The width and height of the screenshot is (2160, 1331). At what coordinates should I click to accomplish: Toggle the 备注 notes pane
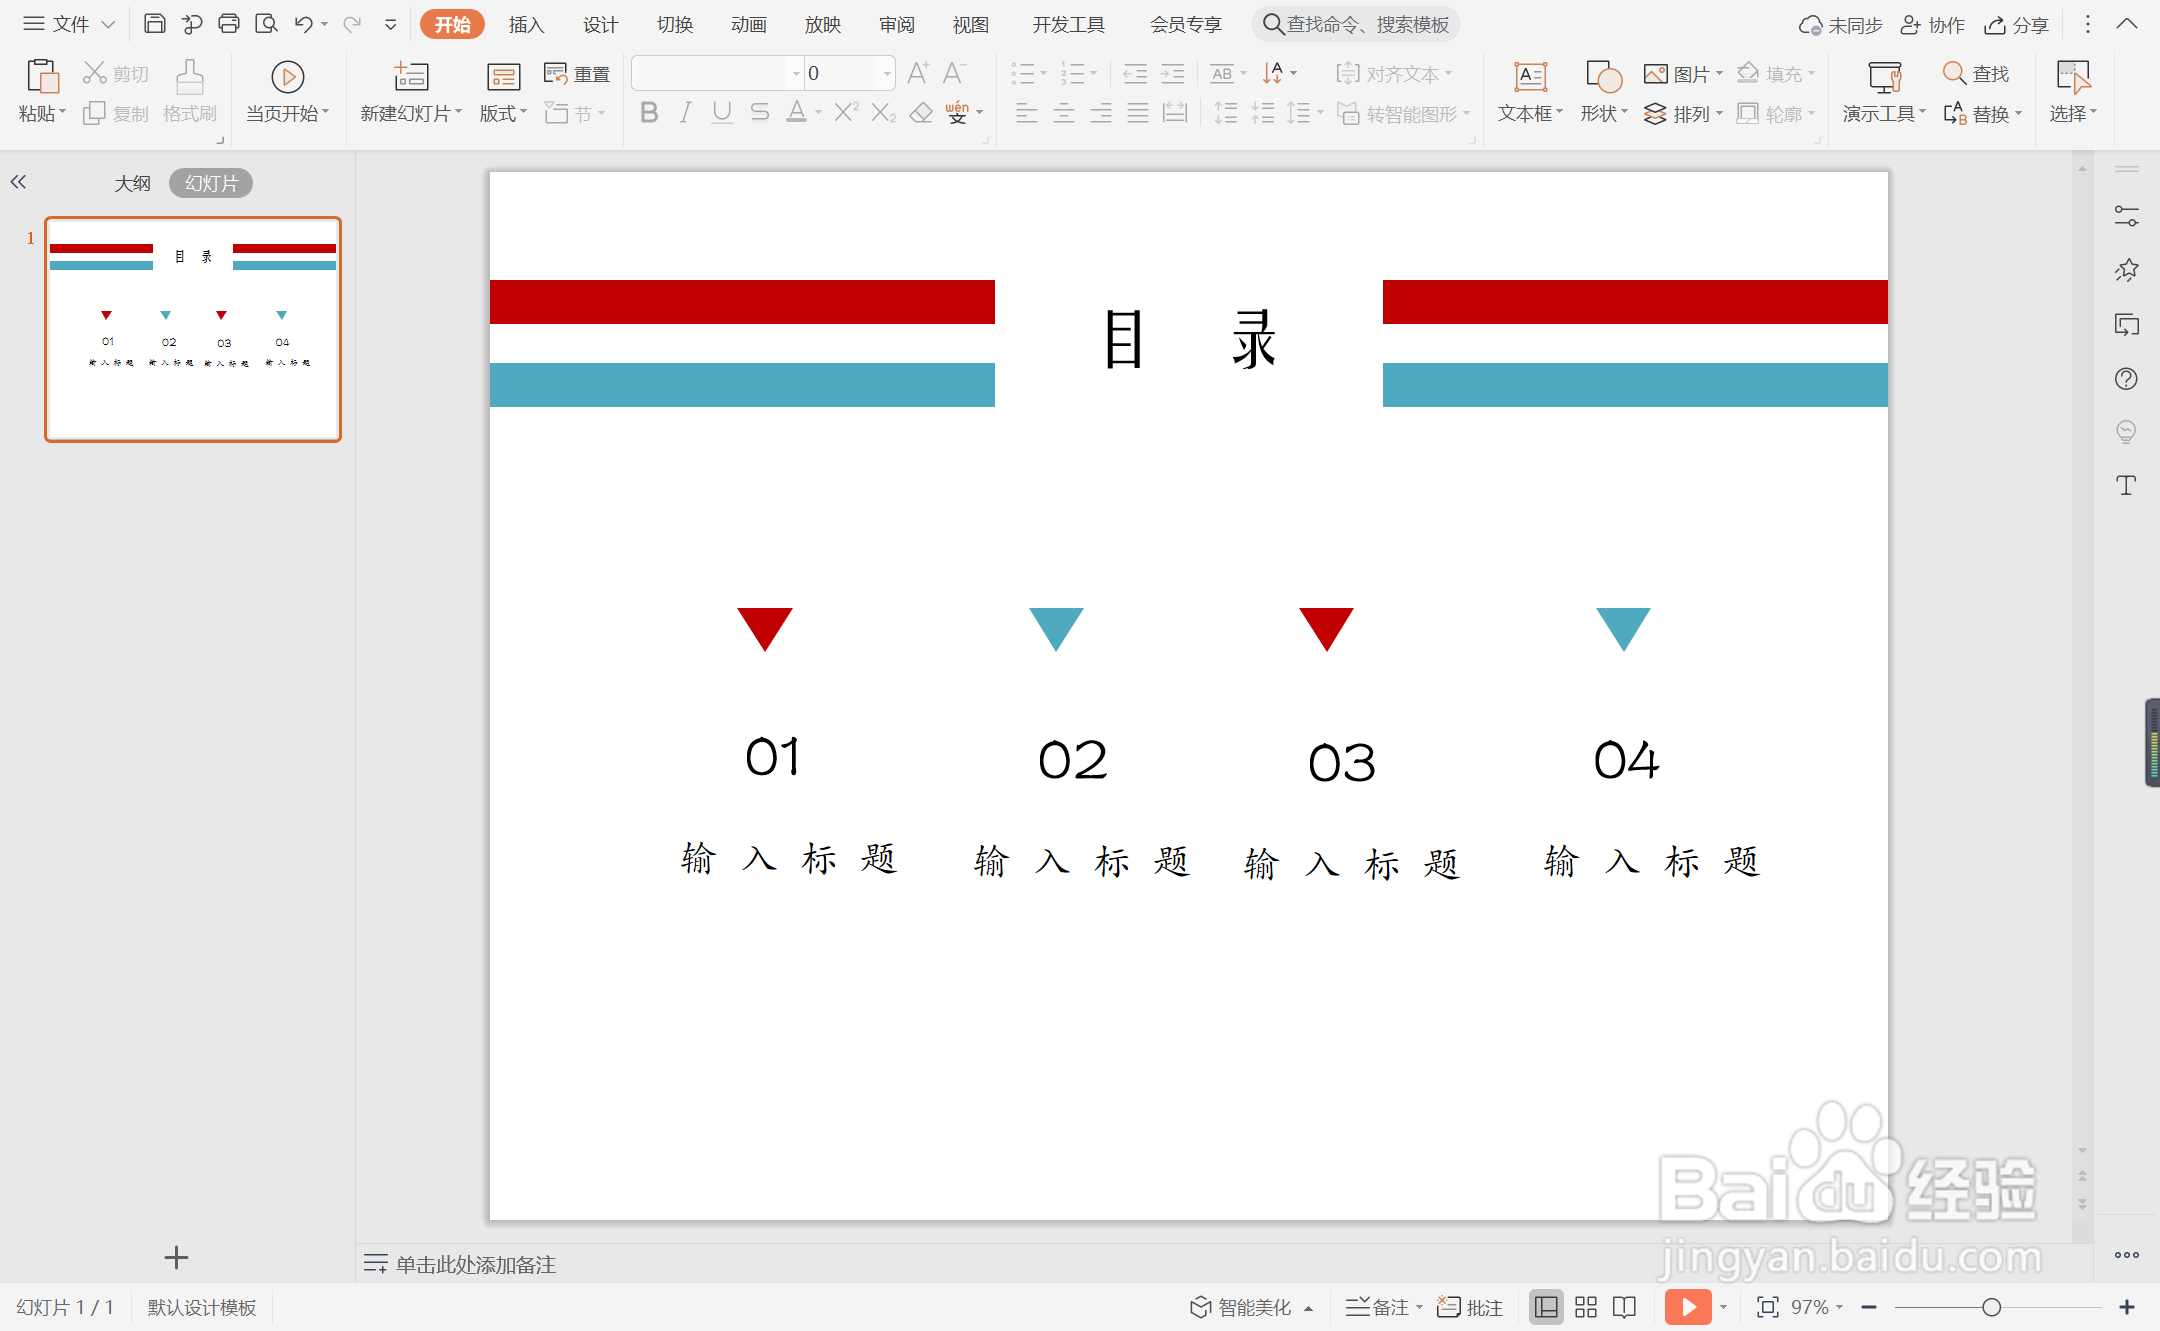tap(1378, 1306)
